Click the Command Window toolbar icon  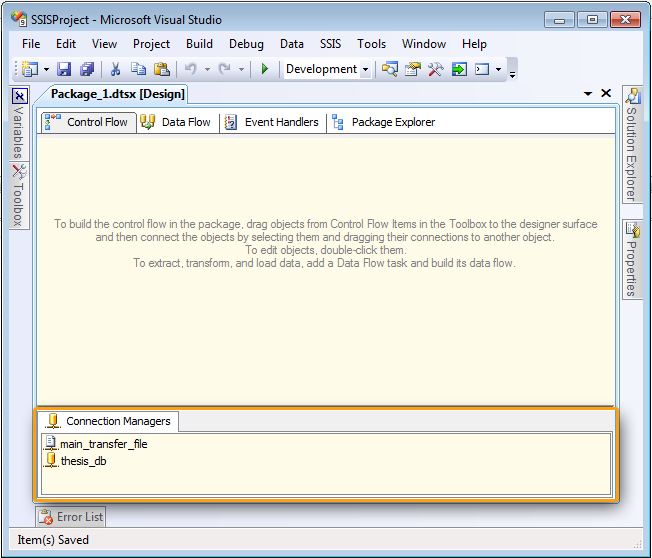tap(482, 69)
